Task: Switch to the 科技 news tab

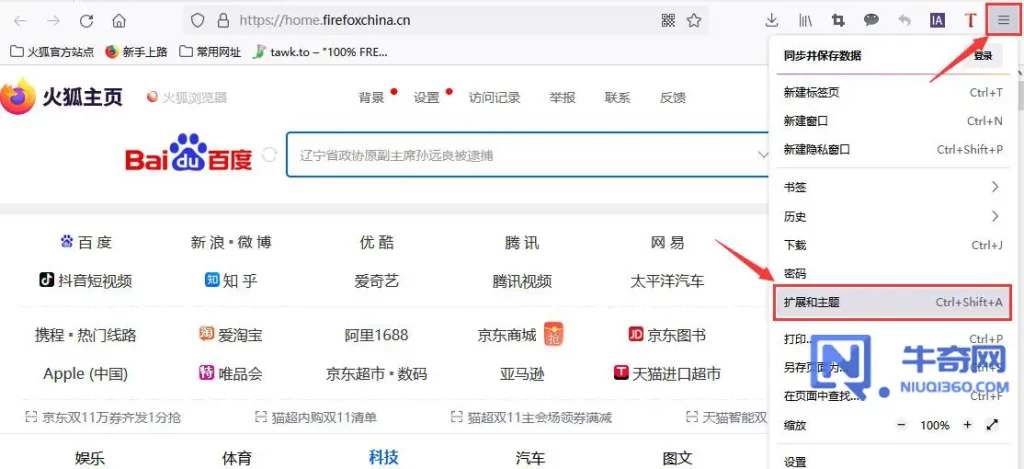Action: point(383,457)
